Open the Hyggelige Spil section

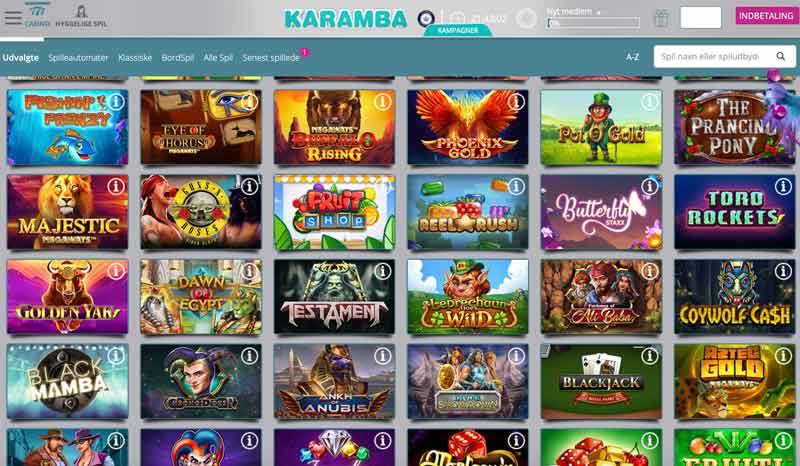(81, 16)
